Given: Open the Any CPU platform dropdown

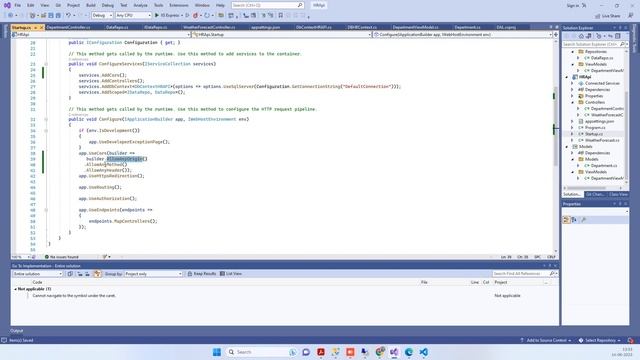Looking at the screenshot, I should tap(133, 15).
